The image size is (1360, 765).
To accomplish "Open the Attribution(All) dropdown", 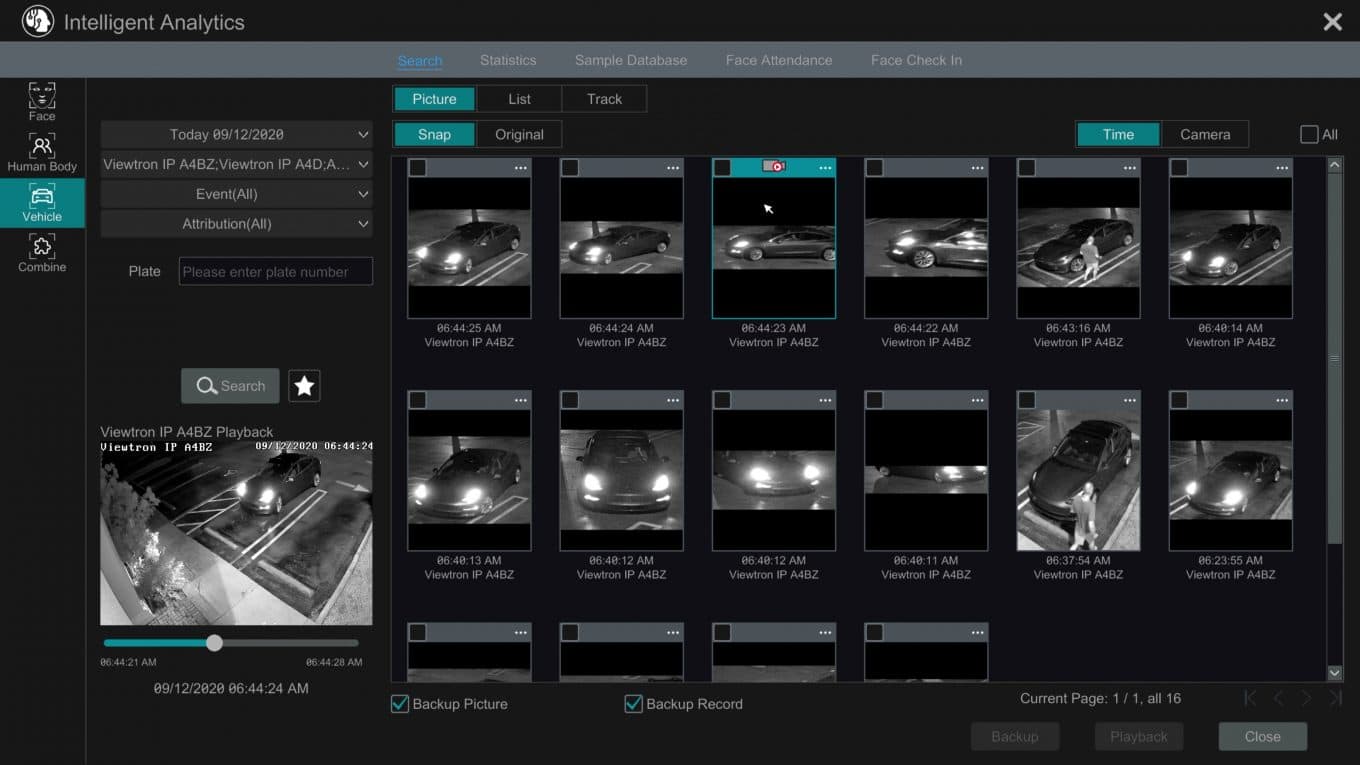I will 236,224.
